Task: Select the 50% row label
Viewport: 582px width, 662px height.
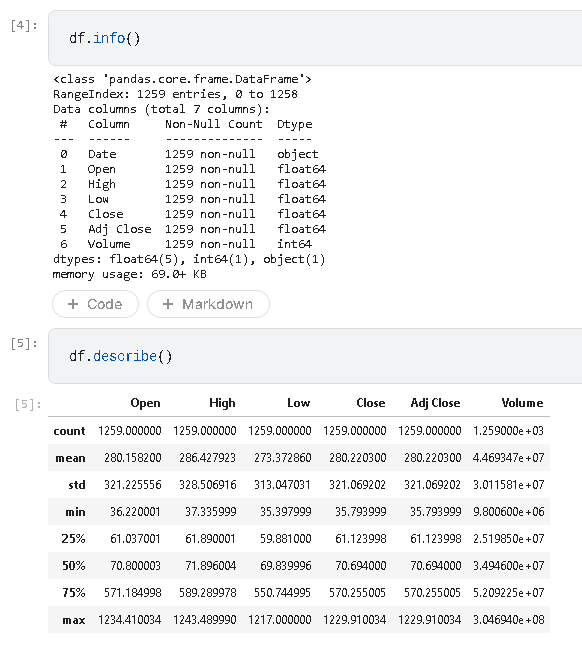Action: [73, 566]
